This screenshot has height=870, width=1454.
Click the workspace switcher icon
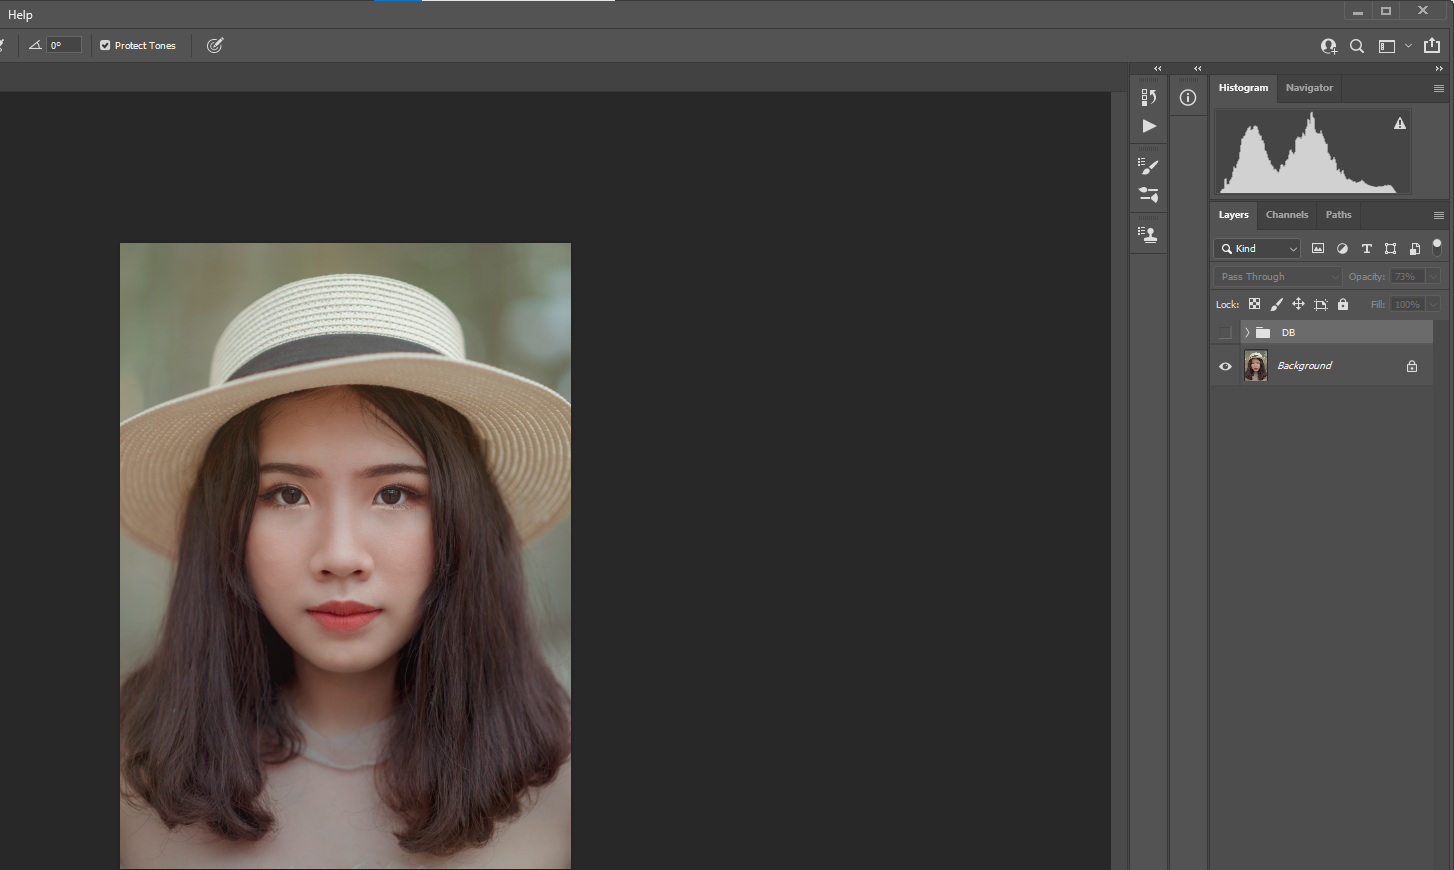coord(1387,46)
